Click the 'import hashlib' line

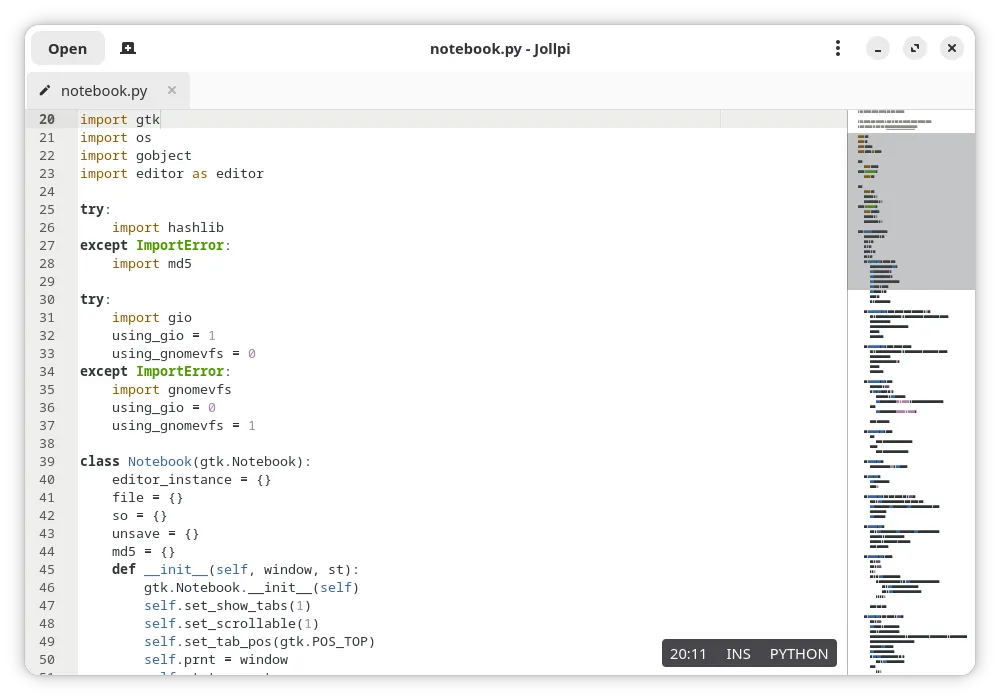pyautogui.click(x=168, y=228)
